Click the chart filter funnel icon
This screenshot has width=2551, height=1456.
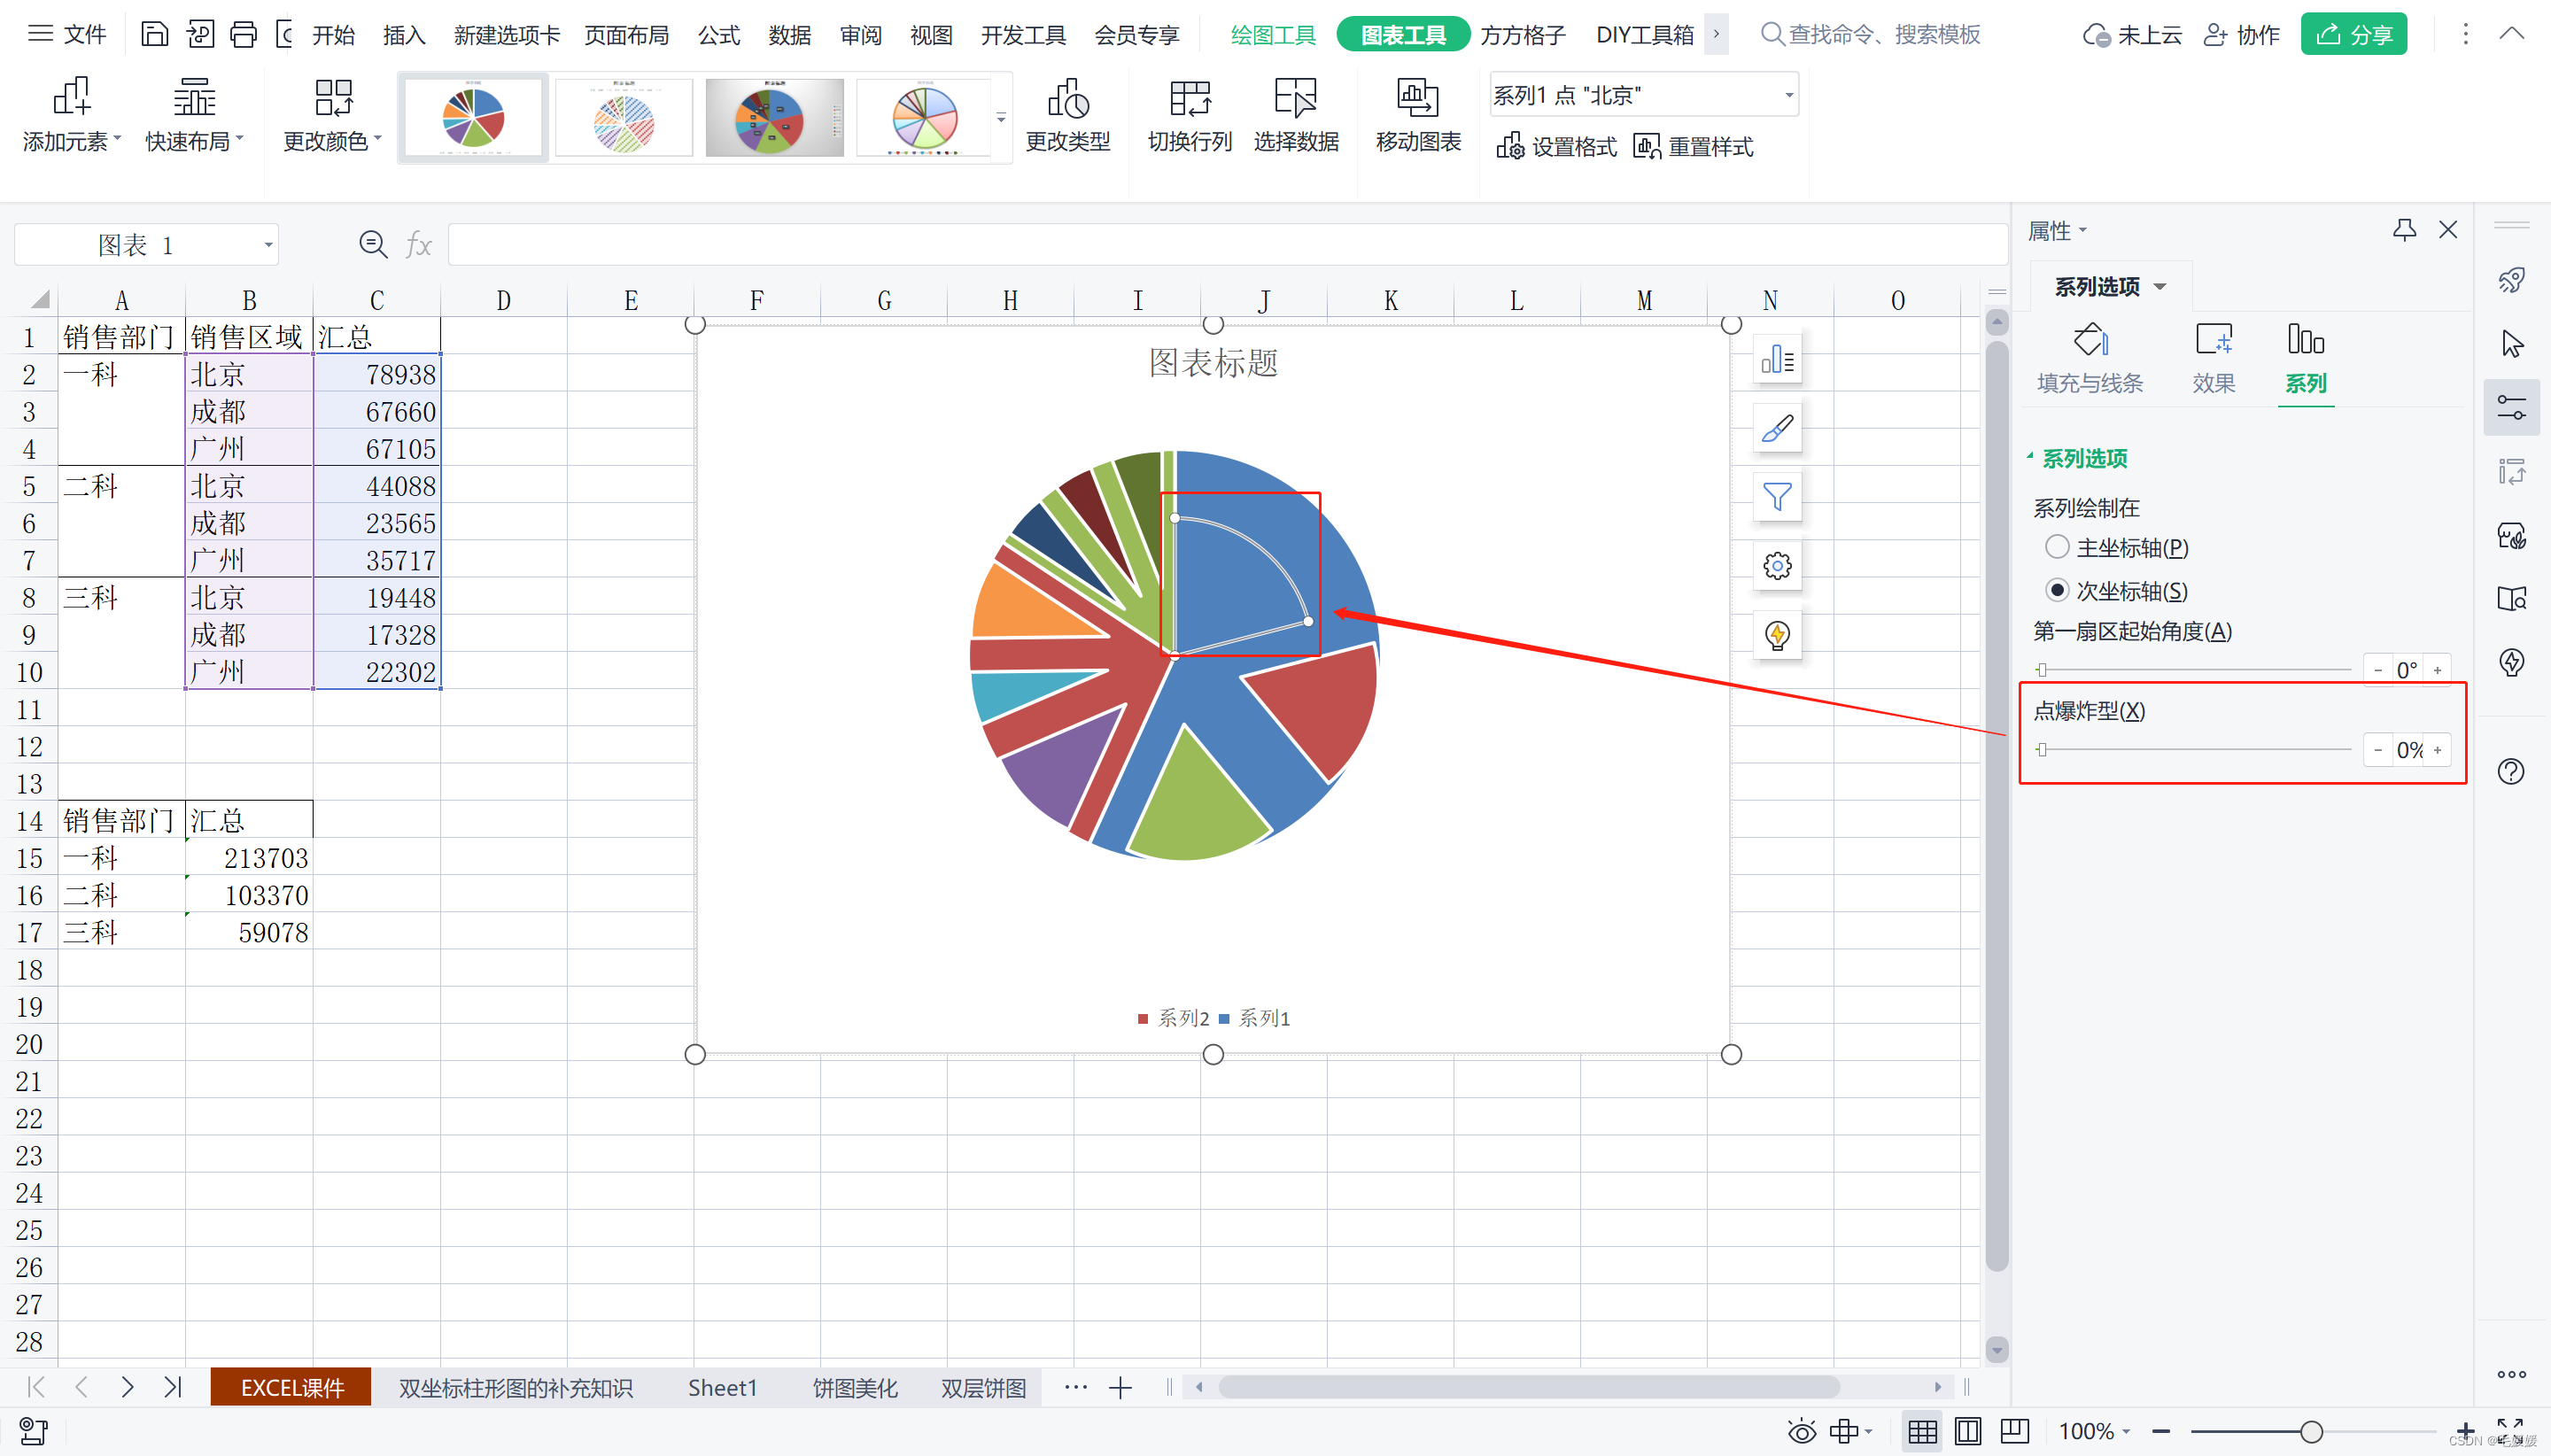[x=1776, y=497]
